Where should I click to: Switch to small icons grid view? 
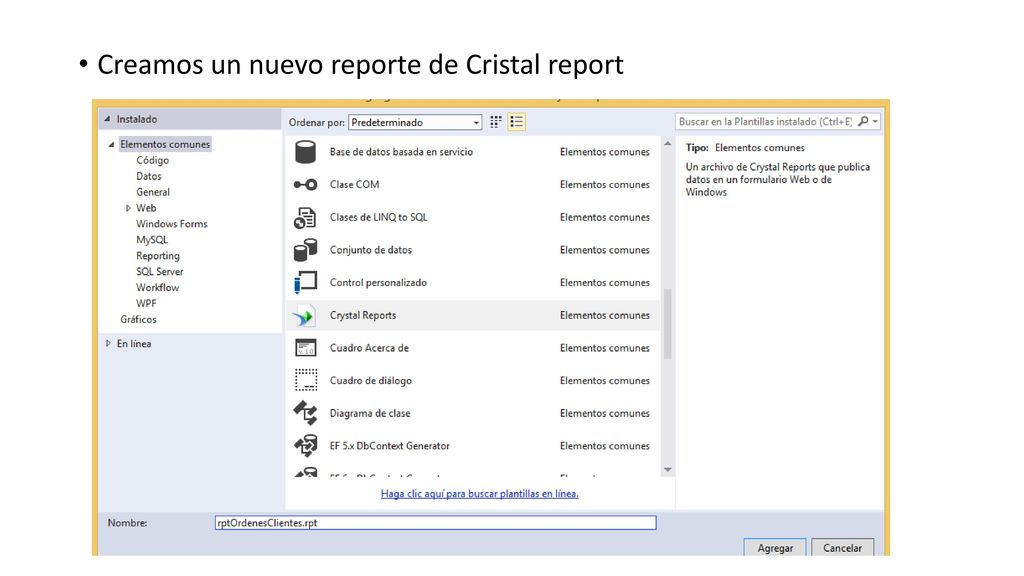pos(496,122)
